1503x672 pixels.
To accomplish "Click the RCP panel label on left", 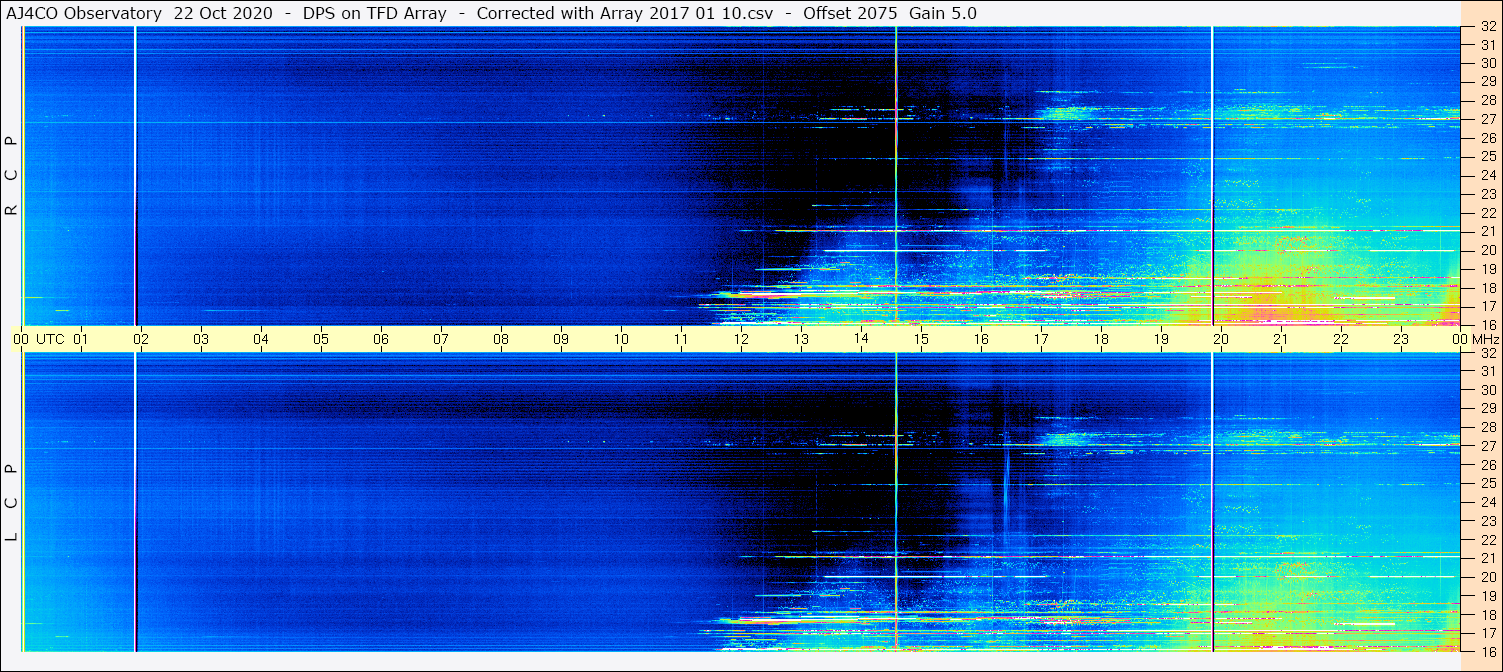I will pos(11,176).
